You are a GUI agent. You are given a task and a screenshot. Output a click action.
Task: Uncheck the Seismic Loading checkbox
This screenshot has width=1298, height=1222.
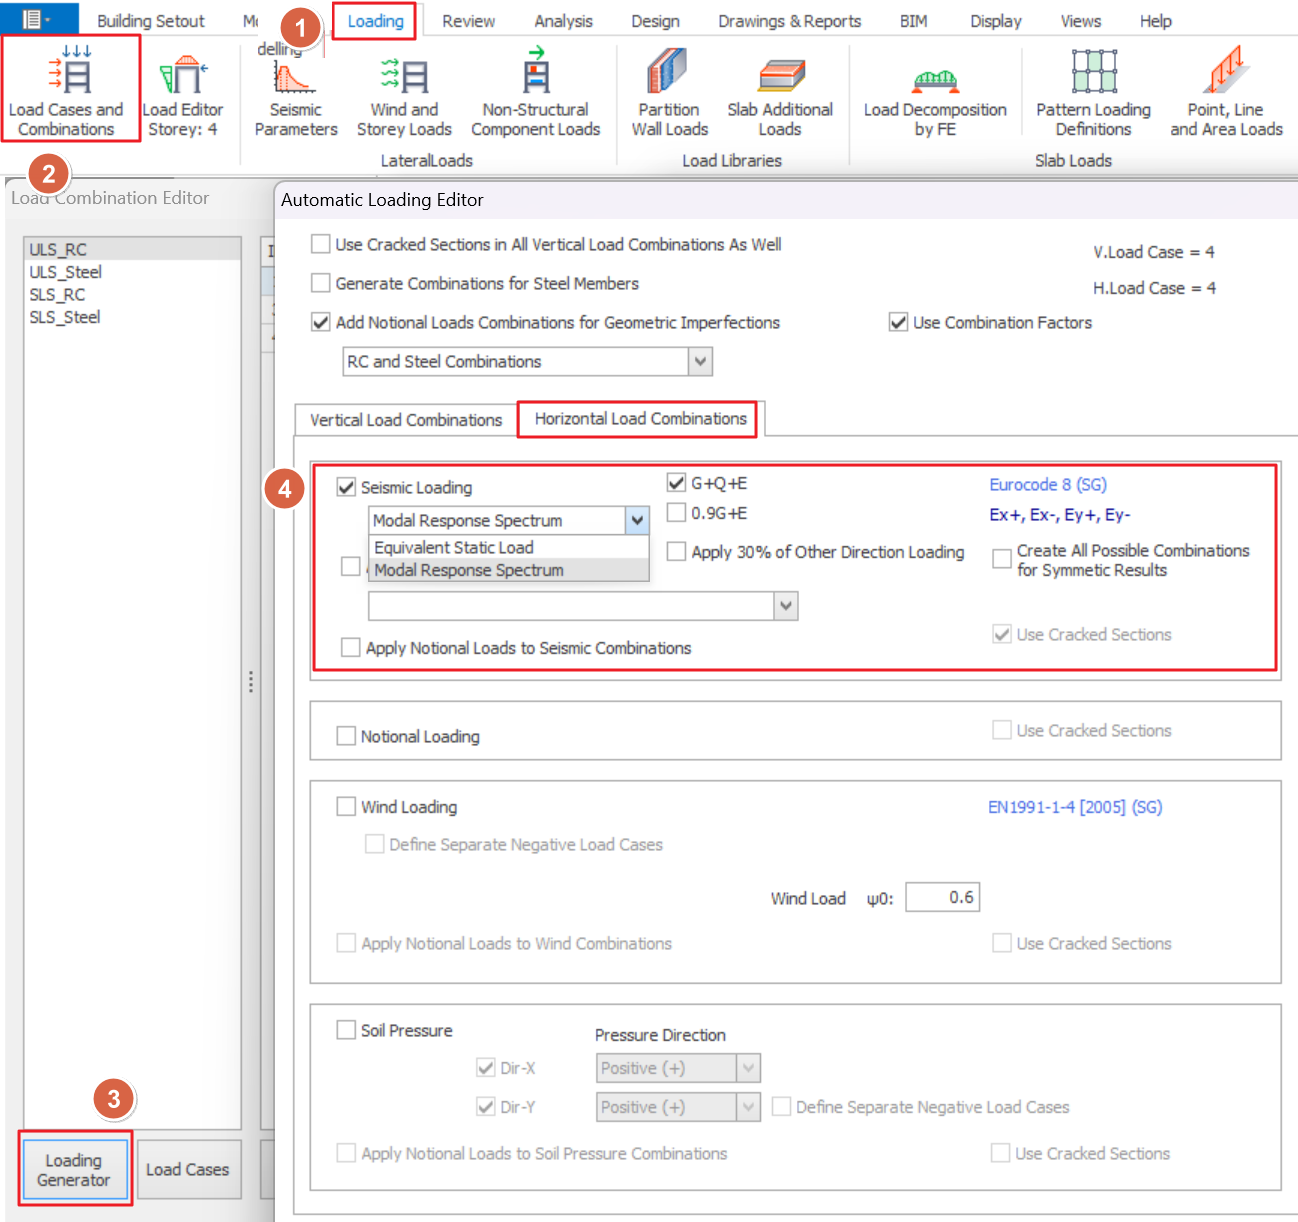click(347, 487)
